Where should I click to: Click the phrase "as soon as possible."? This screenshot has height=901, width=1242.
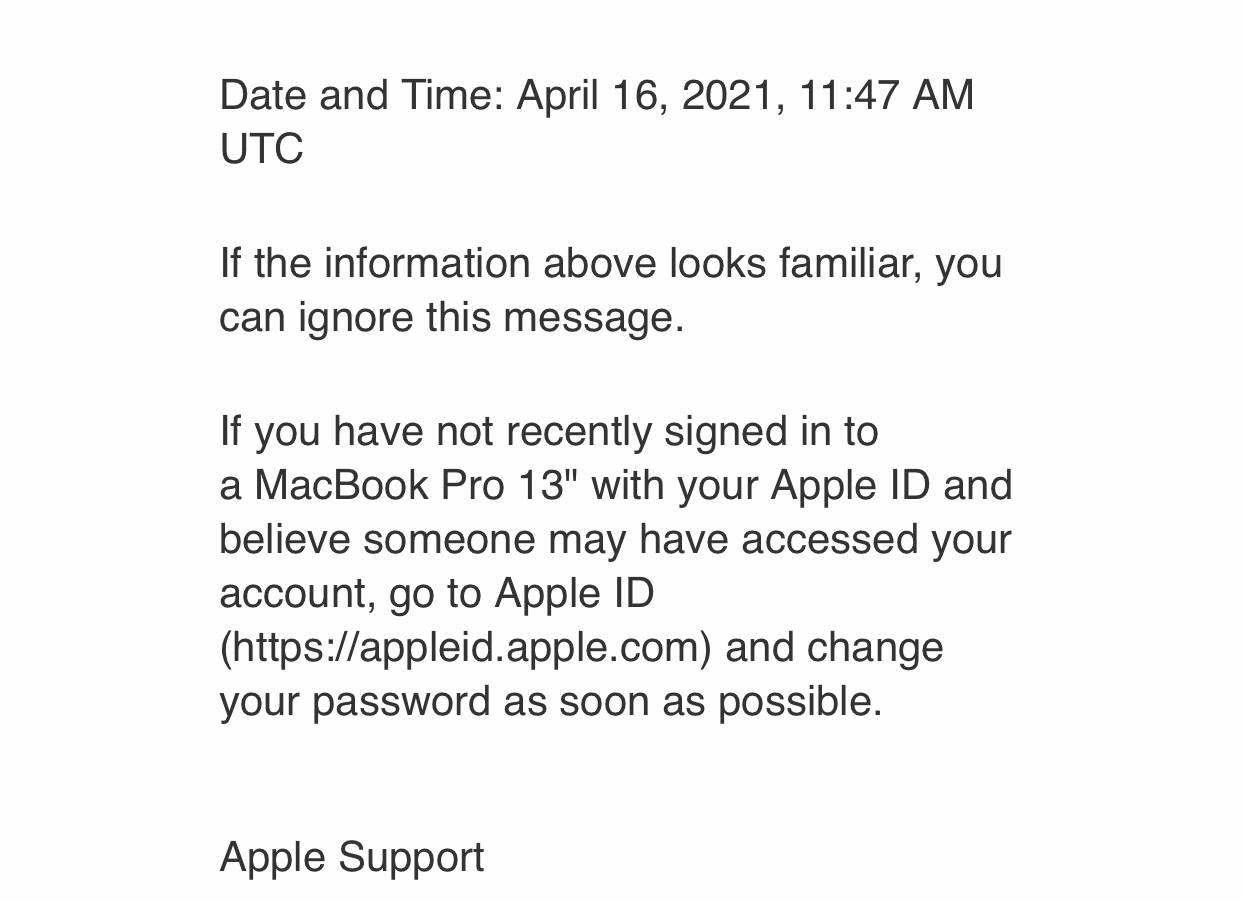pos(692,702)
